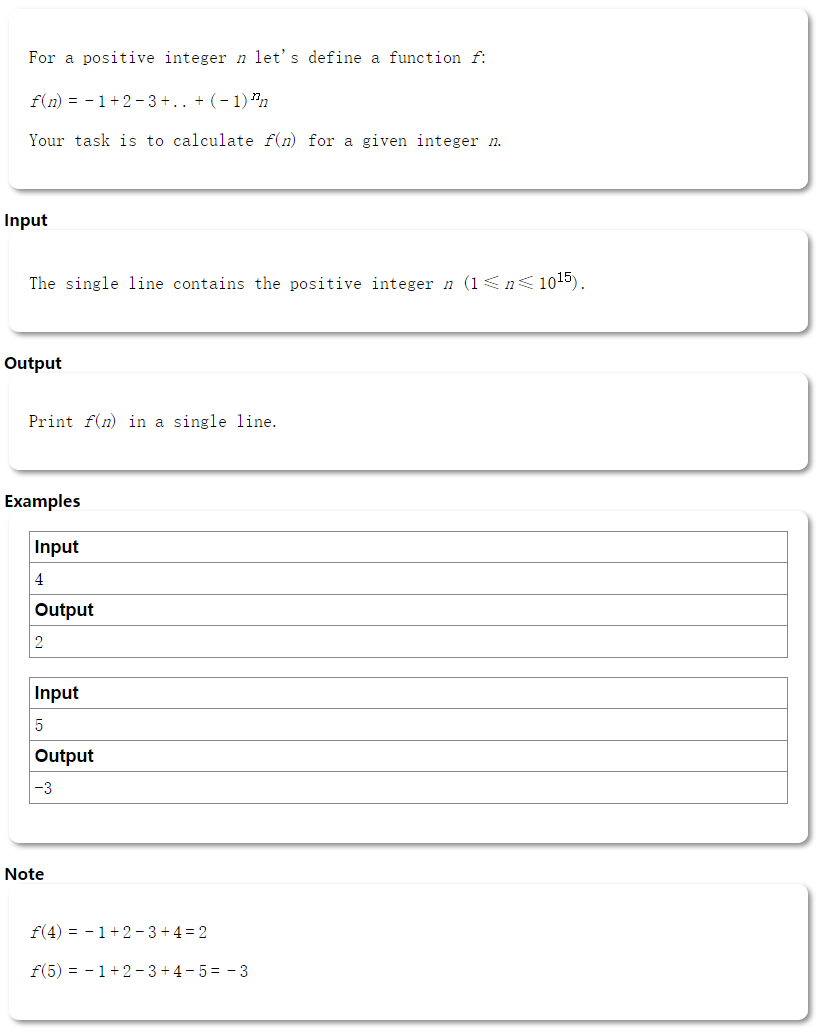Click 'For a positive integer n' sentence
Screen dimensions: 819x1032
[257, 57]
